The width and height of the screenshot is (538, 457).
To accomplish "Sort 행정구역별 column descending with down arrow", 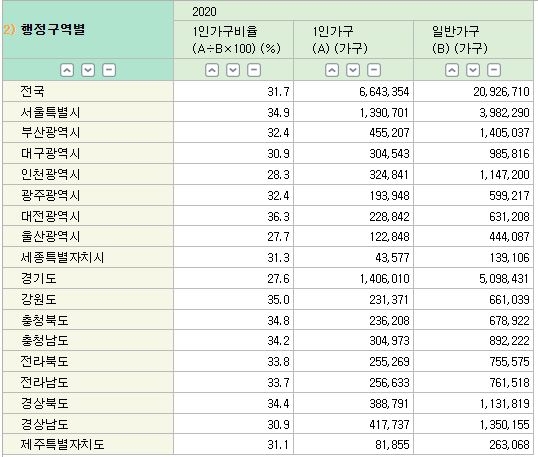I will click(88, 70).
